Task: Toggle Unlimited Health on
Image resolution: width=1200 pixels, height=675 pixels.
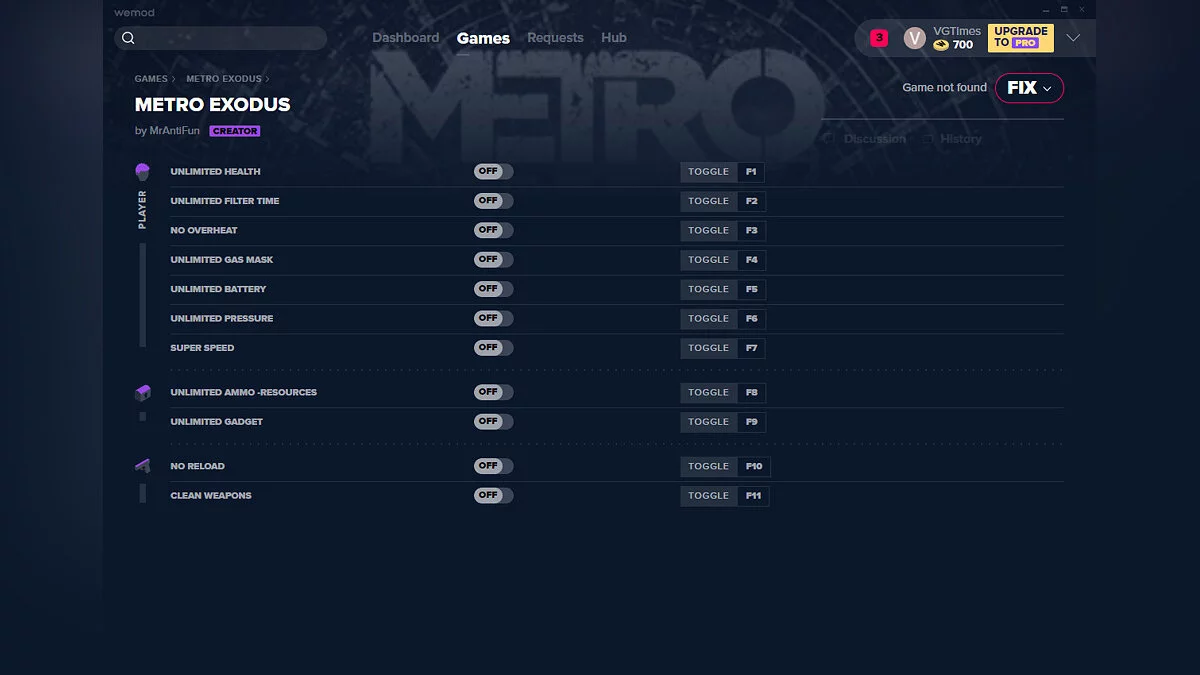Action: click(493, 172)
